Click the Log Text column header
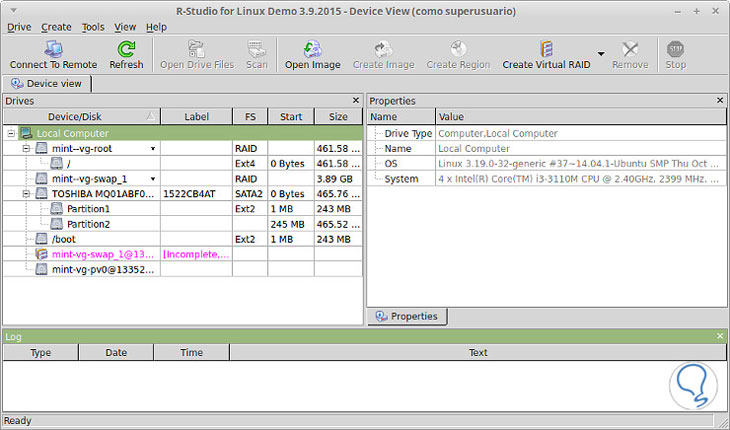730x430 pixels. pos(478,352)
